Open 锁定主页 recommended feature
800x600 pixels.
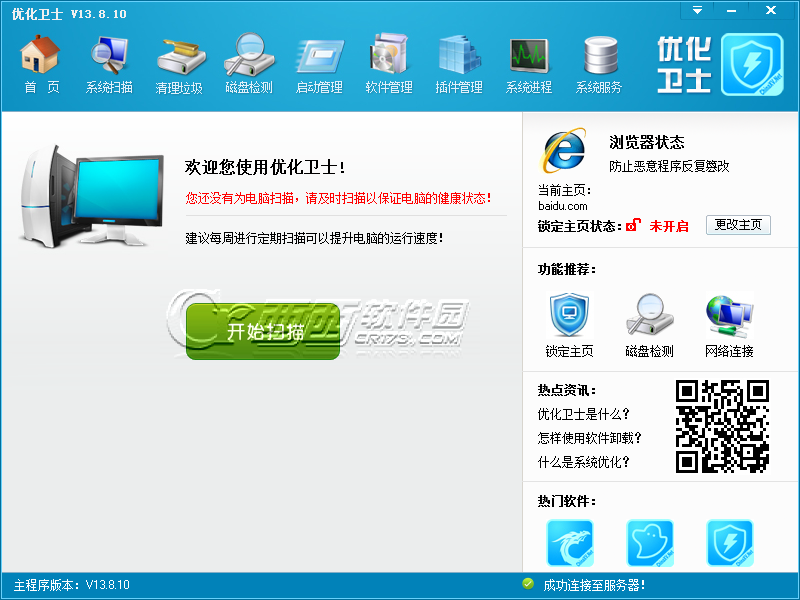pos(569,324)
